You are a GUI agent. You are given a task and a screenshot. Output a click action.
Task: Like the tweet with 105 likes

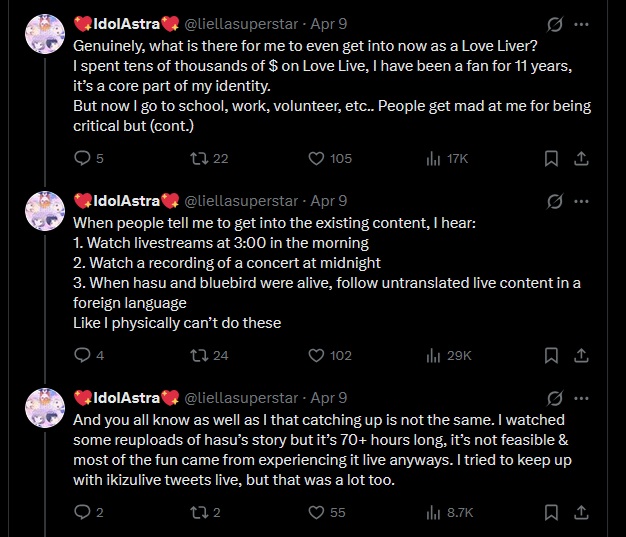[330, 159]
